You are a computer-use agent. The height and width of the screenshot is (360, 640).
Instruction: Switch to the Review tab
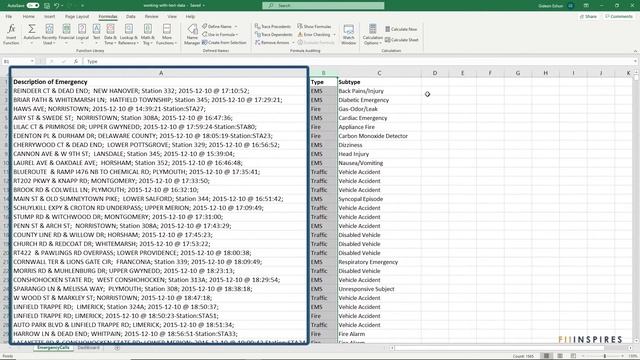[151, 16]
